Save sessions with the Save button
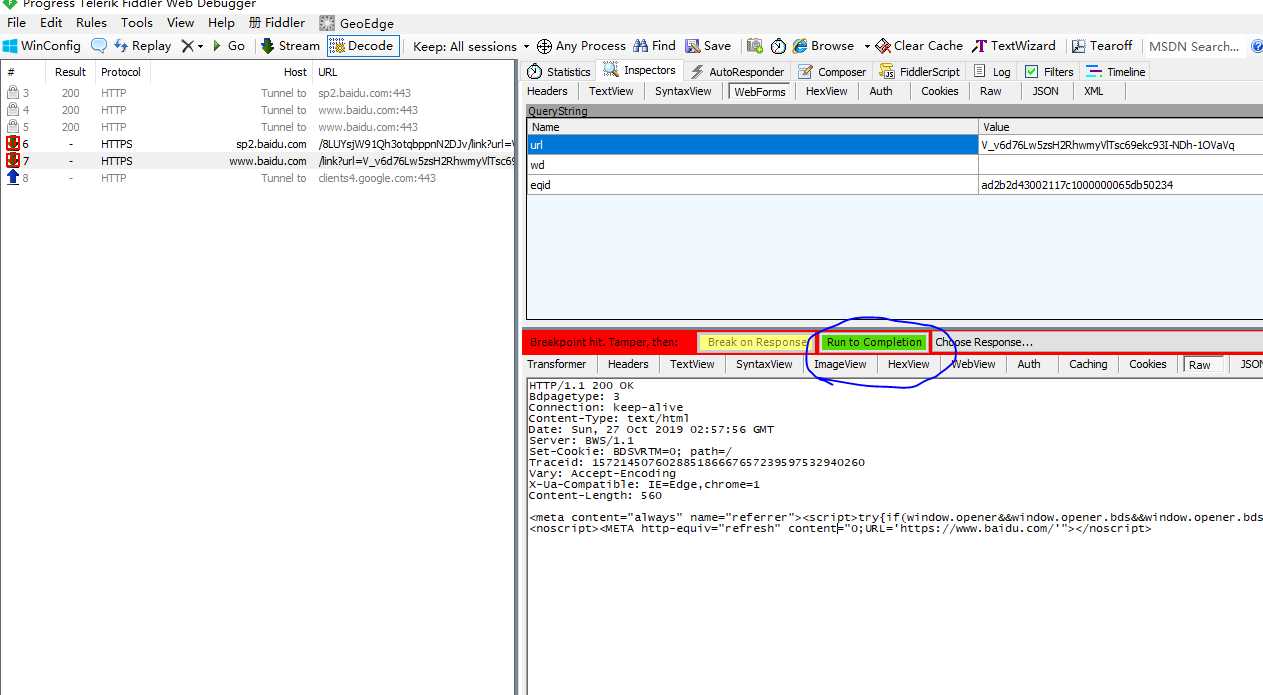This screenshot has height=695, width=1263. tap(708, 46)
